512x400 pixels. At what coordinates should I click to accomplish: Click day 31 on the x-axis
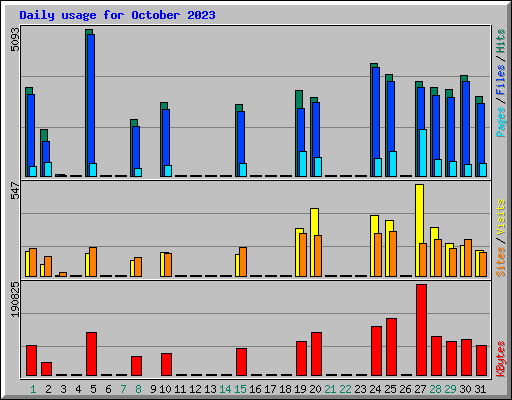pyautogui.click(x=480, y=389)
